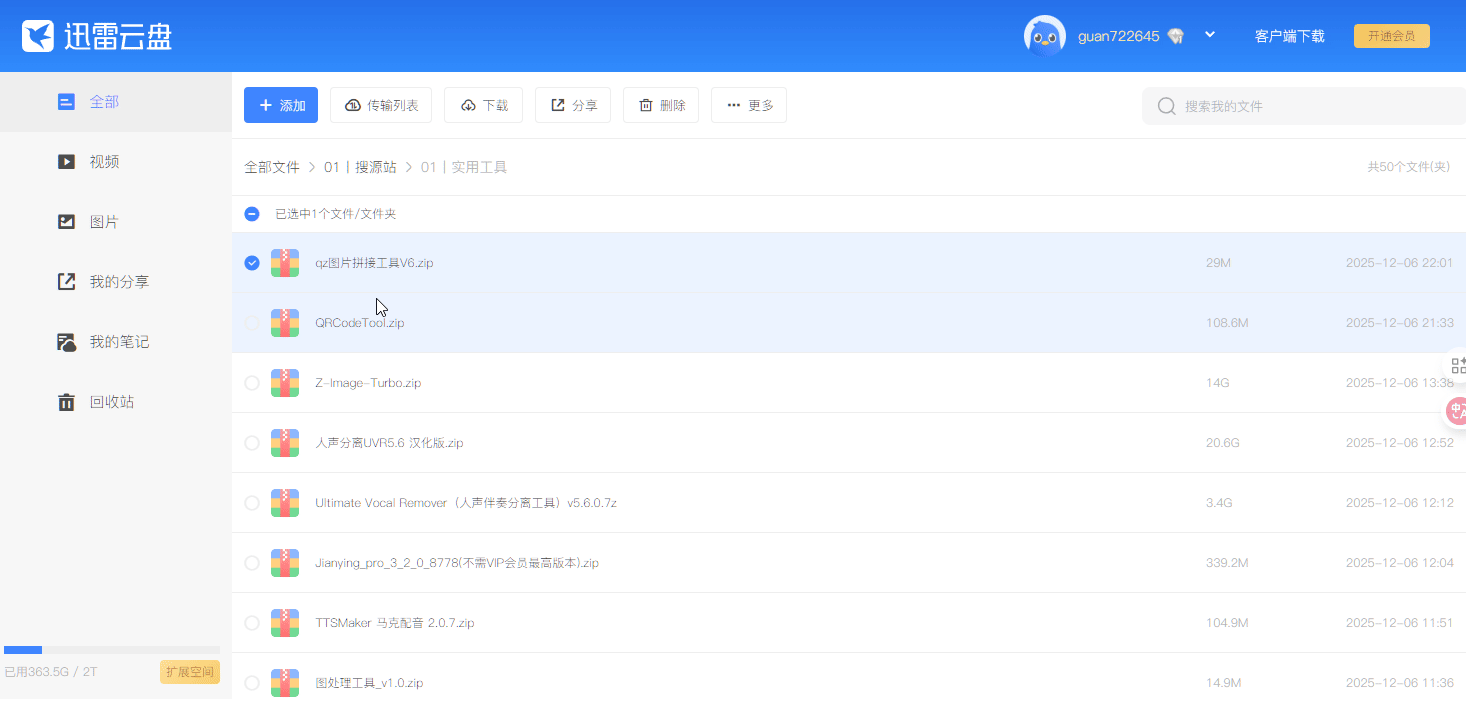Click the 开通会员 membership button
The width and height of the screenshot is (1466, 701).
1391,36
